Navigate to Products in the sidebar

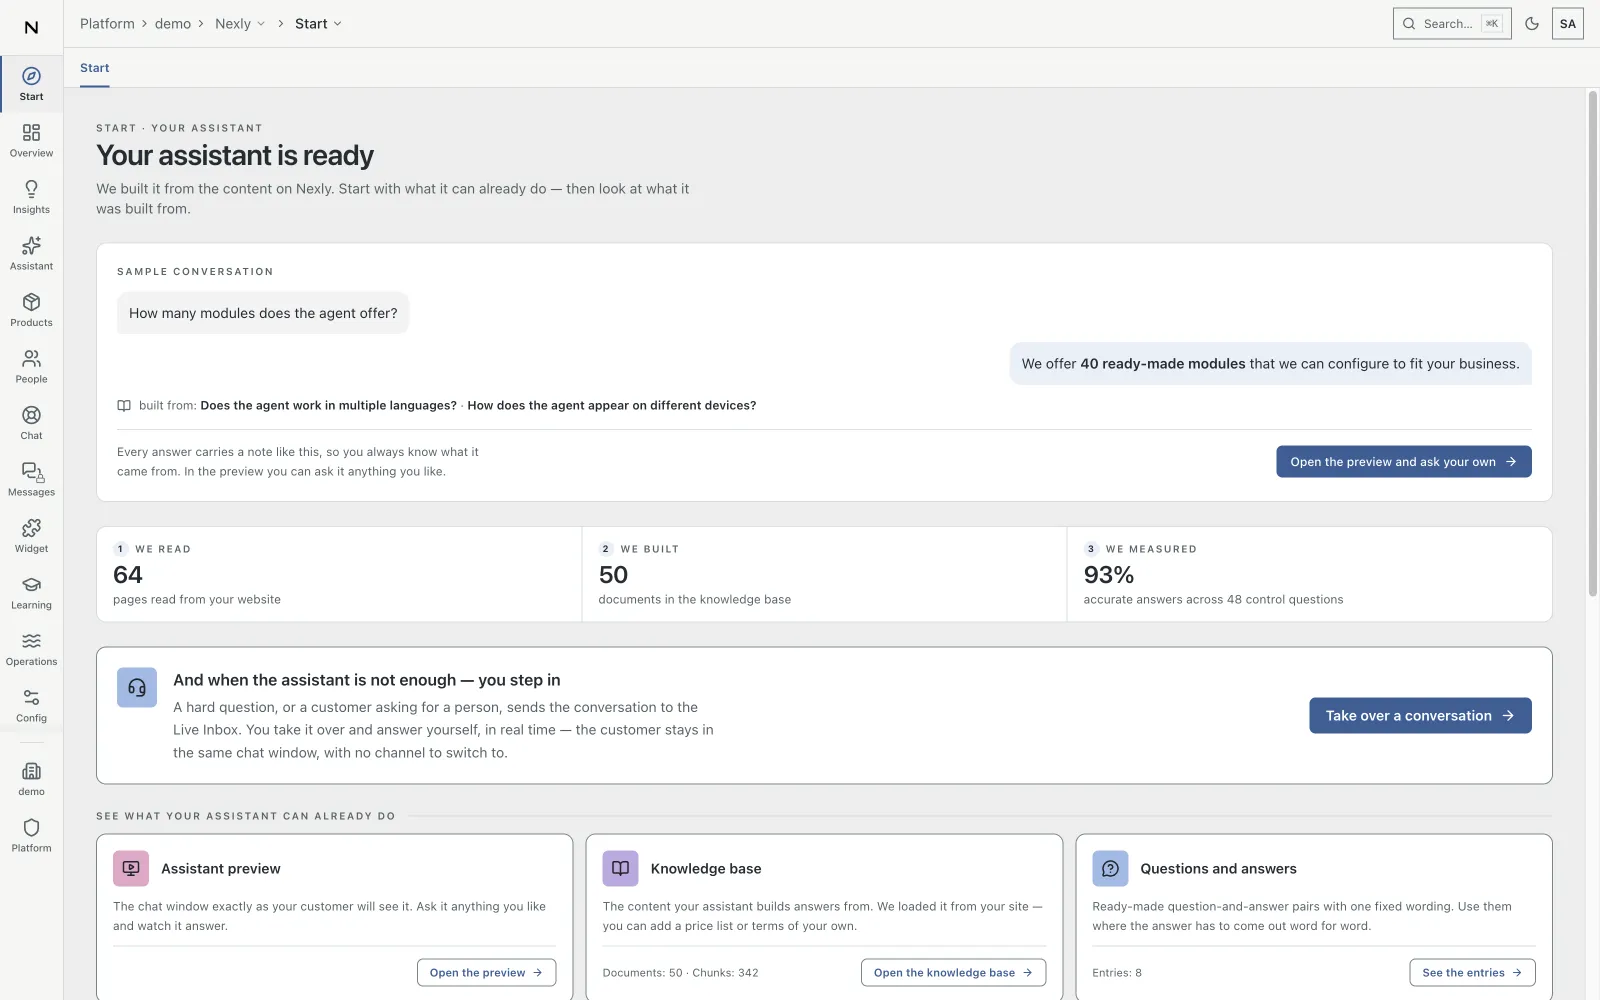(31, 310)
